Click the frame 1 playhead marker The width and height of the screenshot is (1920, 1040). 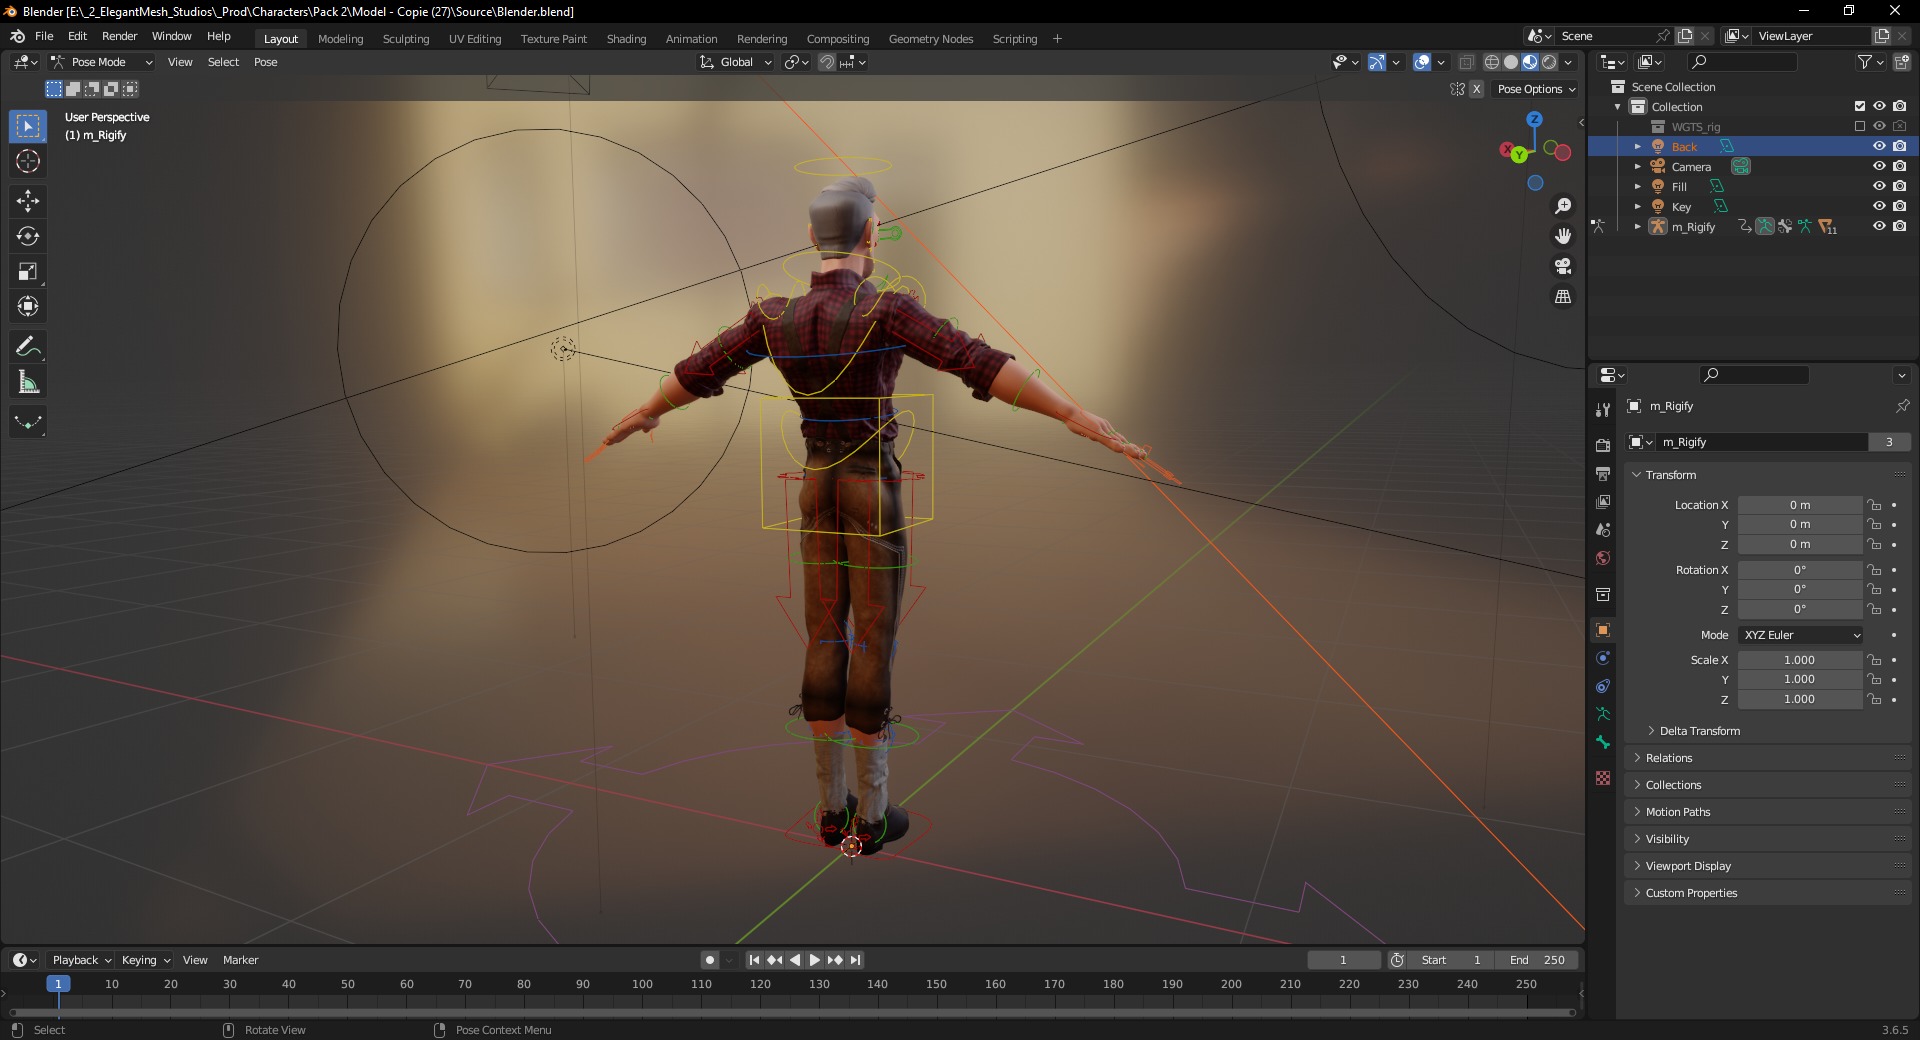pyautogui.click(x=58, y=984)
